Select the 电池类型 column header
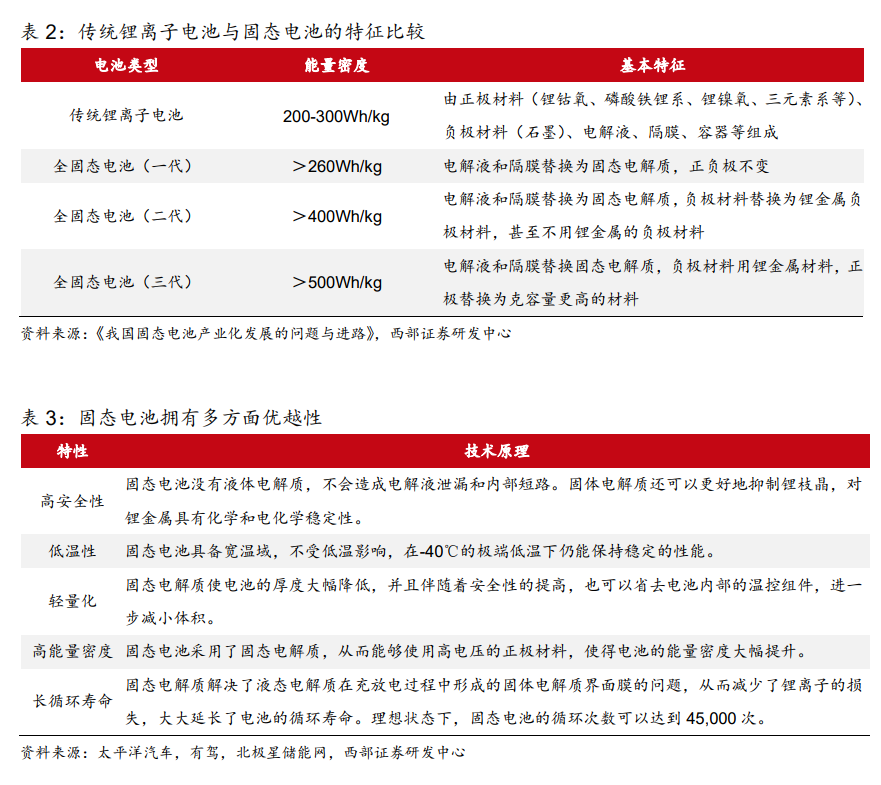Screen dimensions: 881x785 point(126,66)
